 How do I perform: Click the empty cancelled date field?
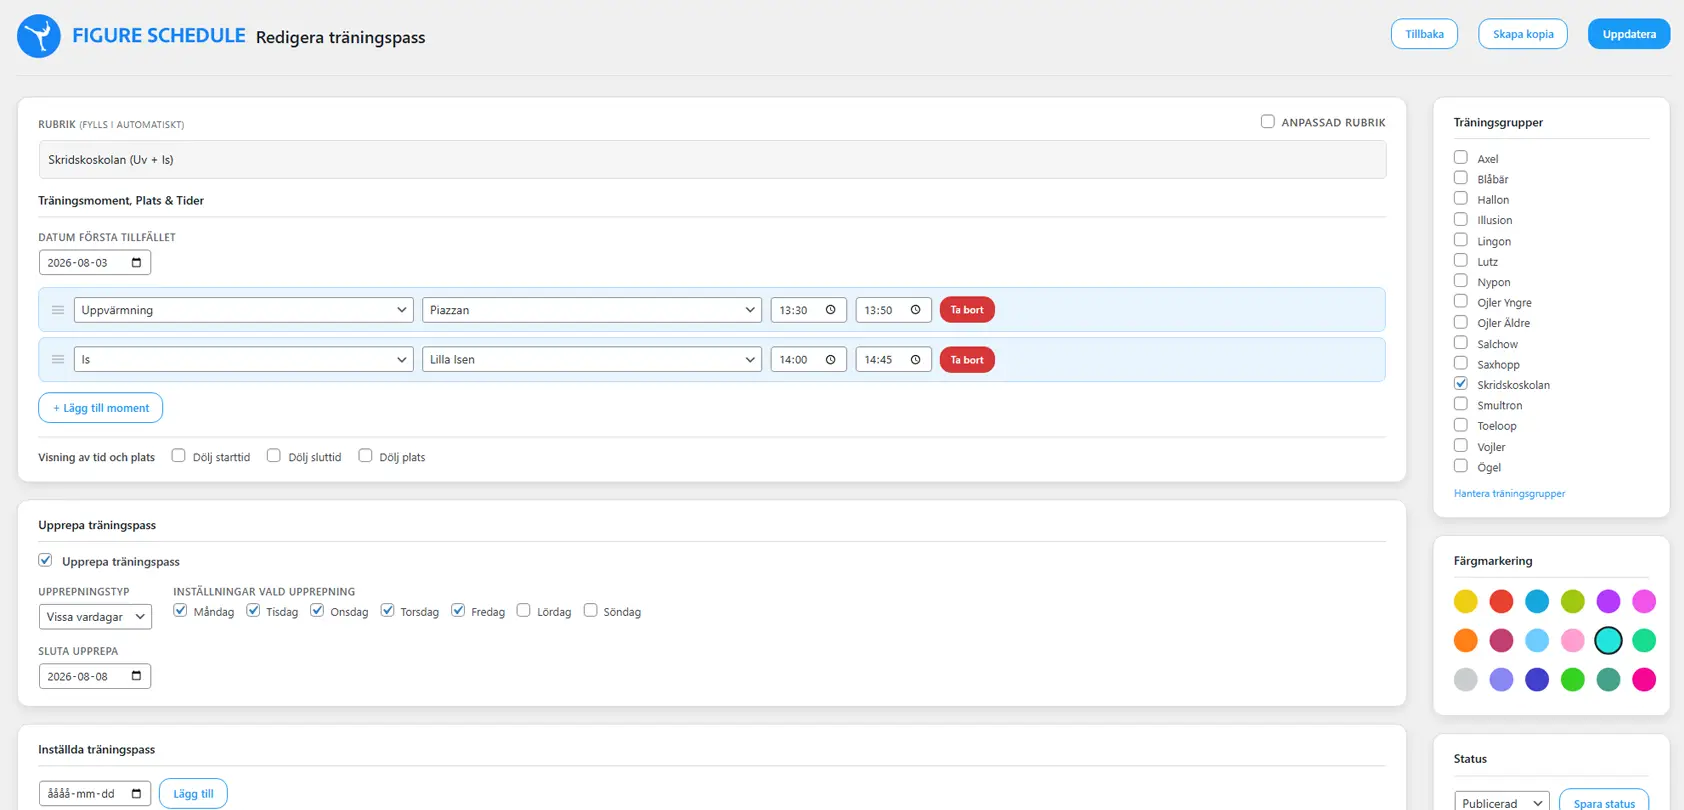95,794
